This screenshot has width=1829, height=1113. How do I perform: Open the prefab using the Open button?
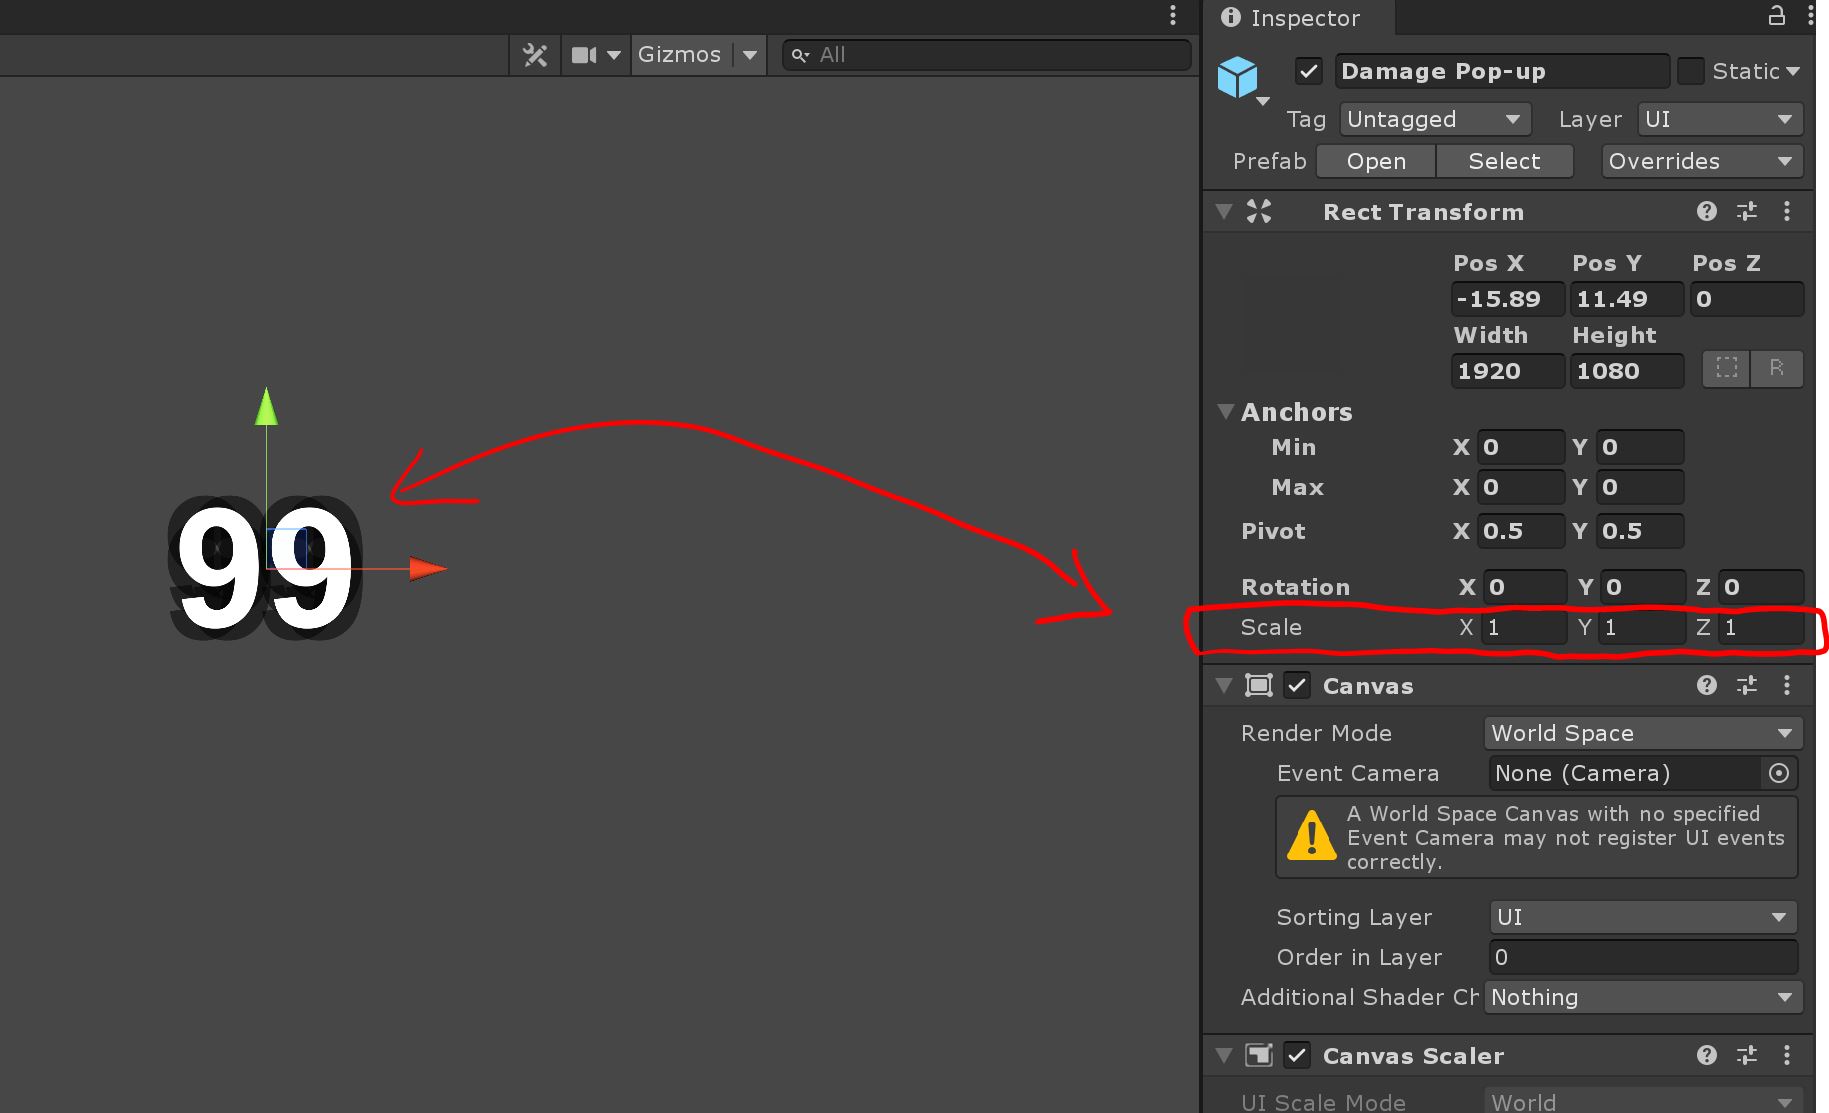[x=1375, y=161]
